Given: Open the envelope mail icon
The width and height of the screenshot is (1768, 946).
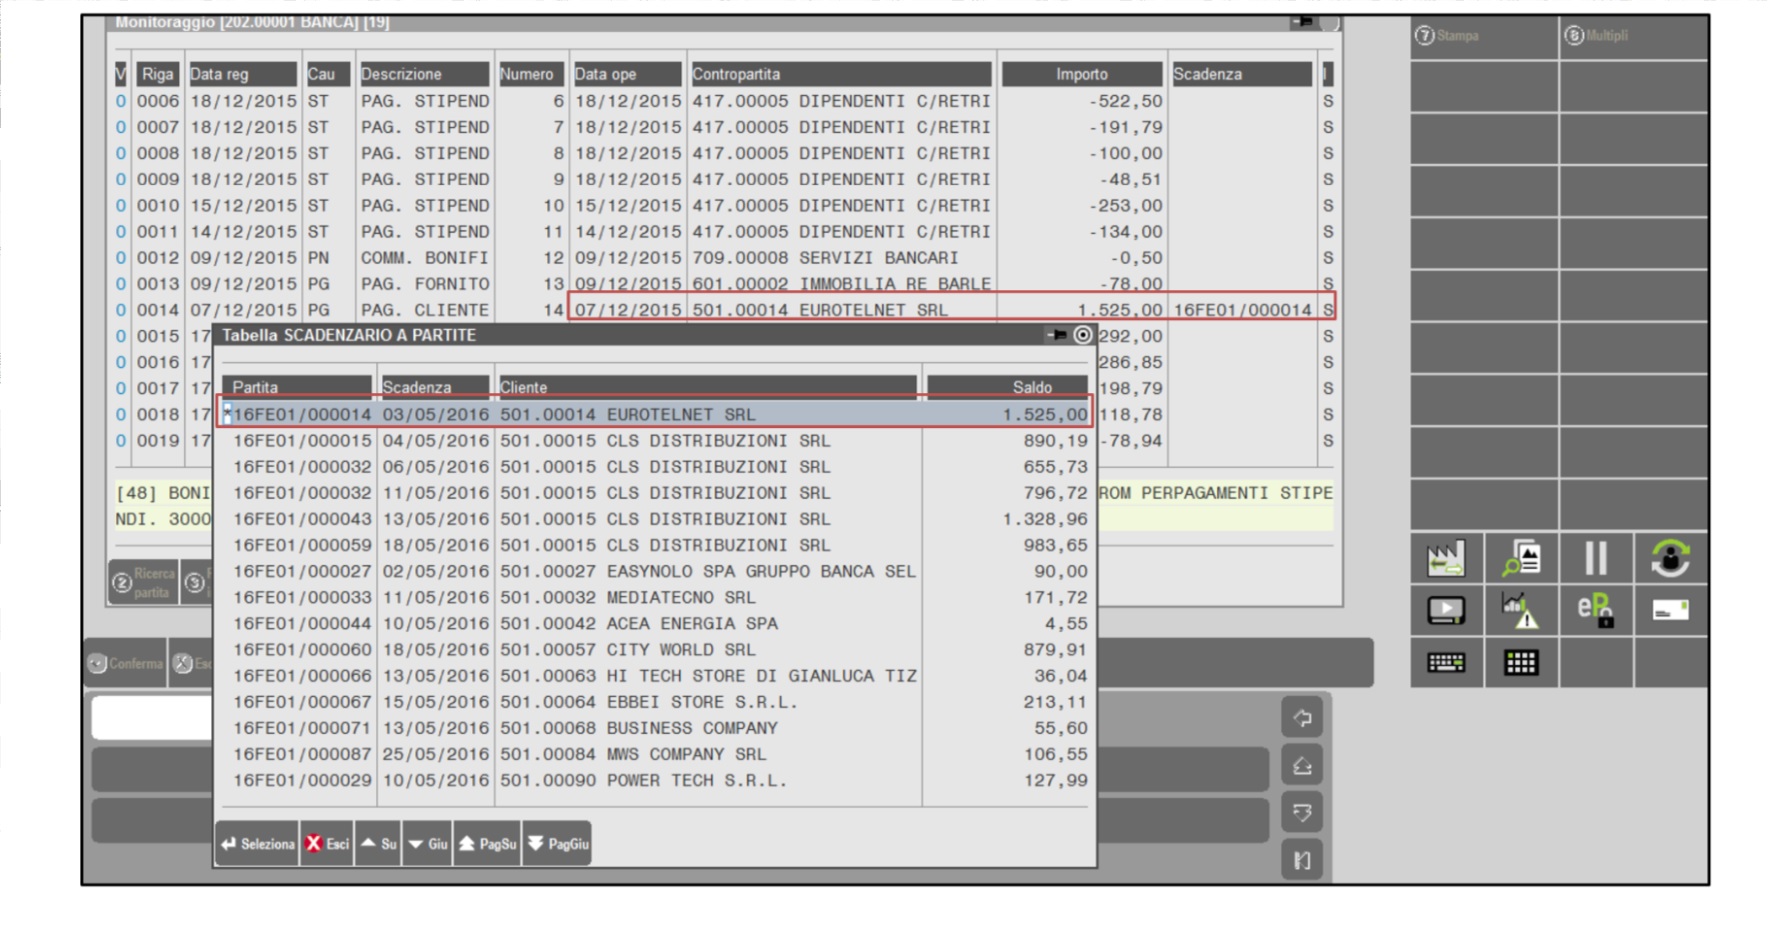Looking at the screenshot, I should tap(1670, 610).
